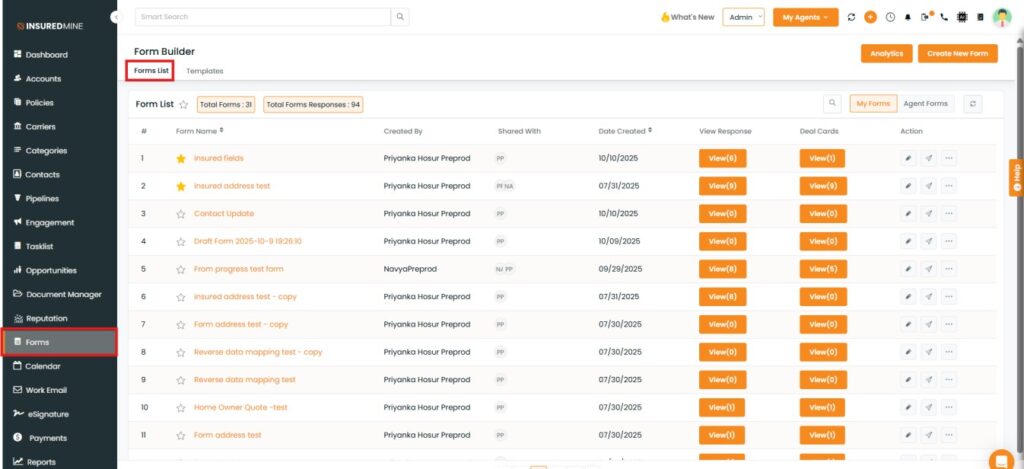
Task: Open the form list search icon
Action: point(832,103)
